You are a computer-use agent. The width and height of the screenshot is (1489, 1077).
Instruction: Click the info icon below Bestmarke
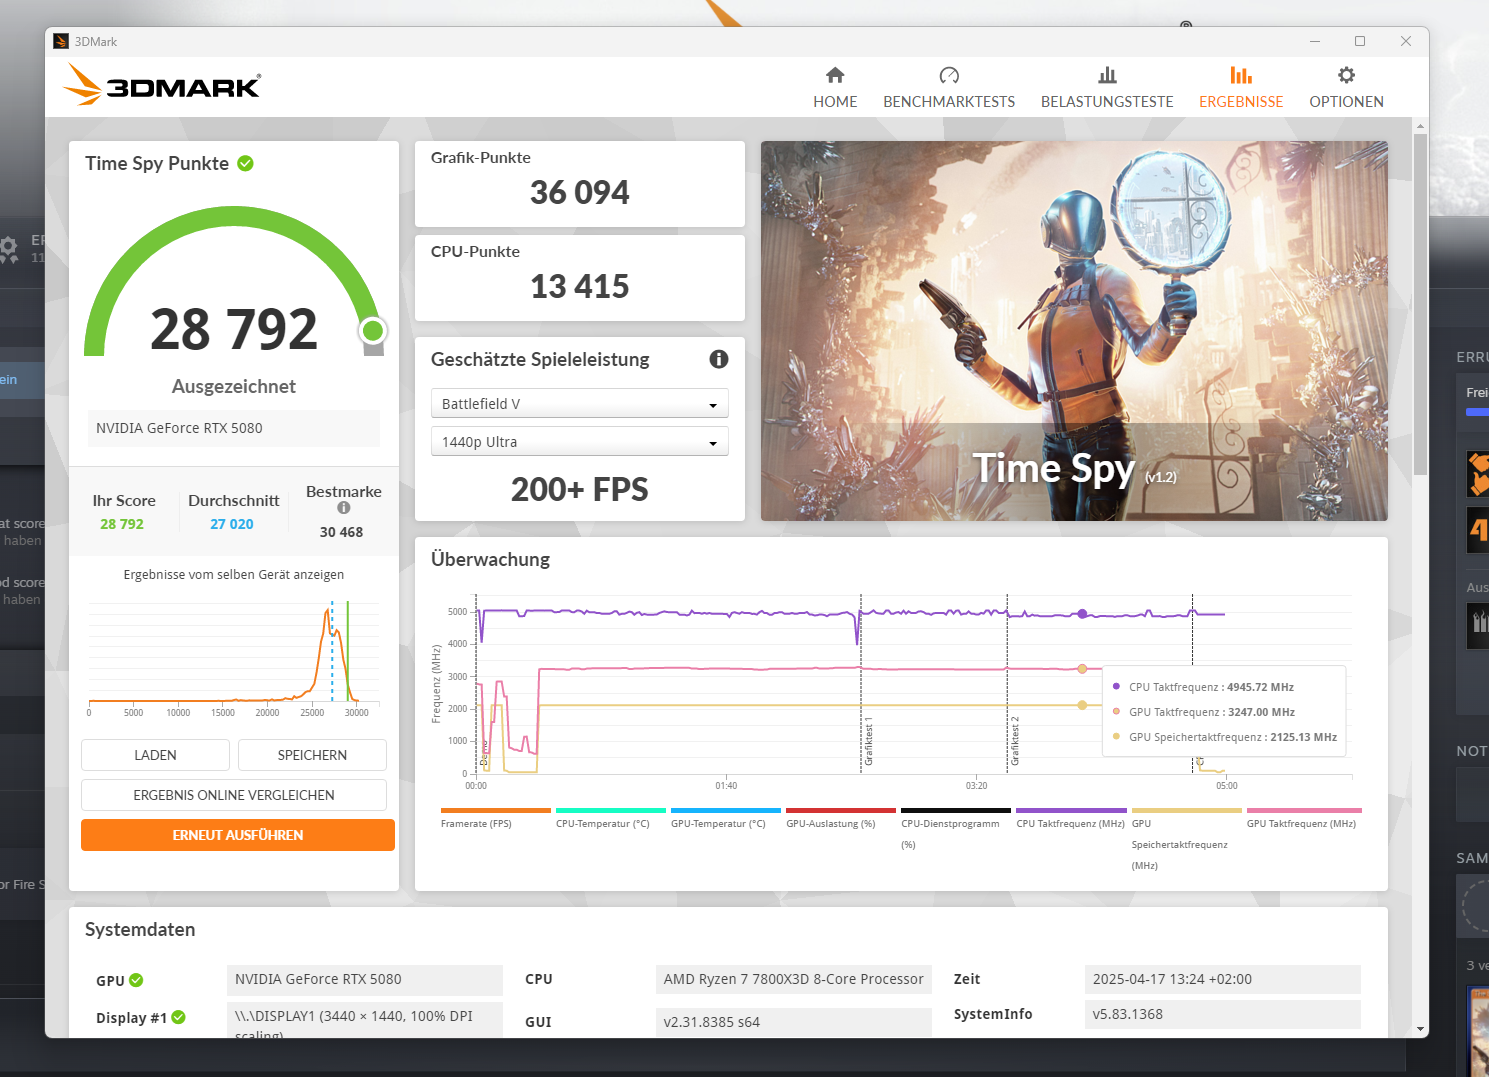343,507
